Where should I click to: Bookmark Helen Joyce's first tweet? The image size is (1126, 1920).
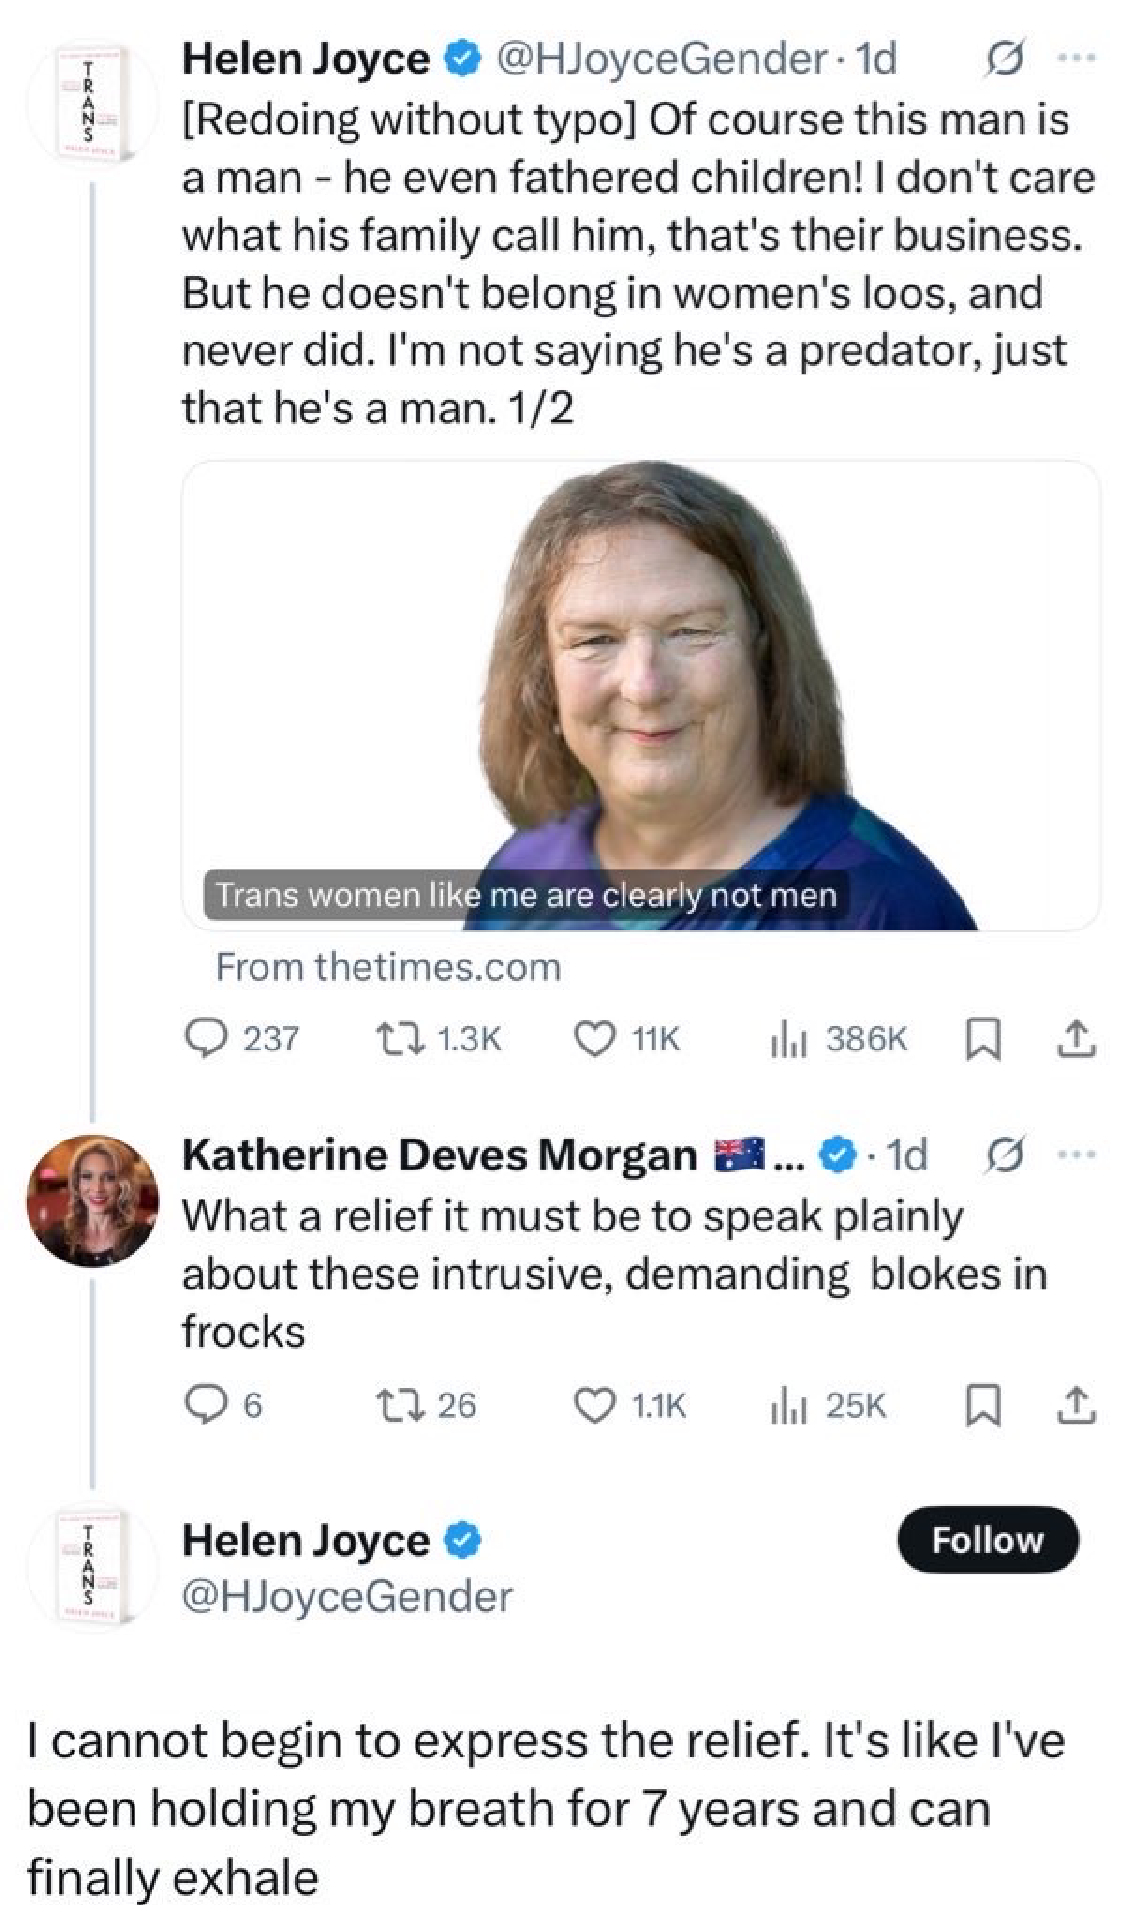982,1038
